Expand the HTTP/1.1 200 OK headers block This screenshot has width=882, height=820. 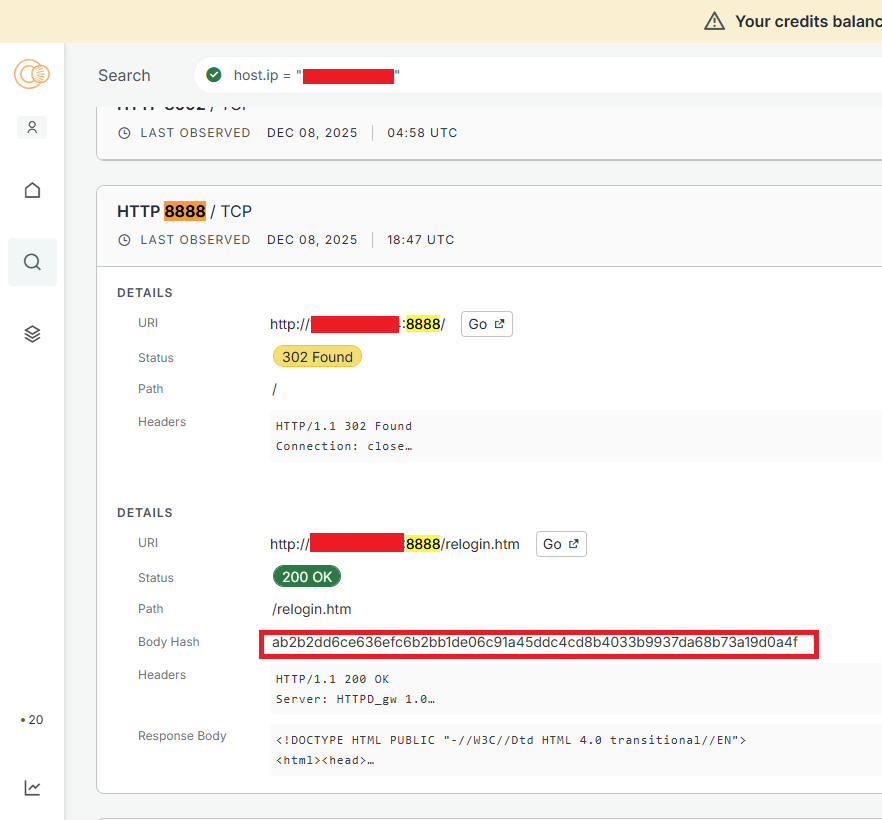click(354, 689)
